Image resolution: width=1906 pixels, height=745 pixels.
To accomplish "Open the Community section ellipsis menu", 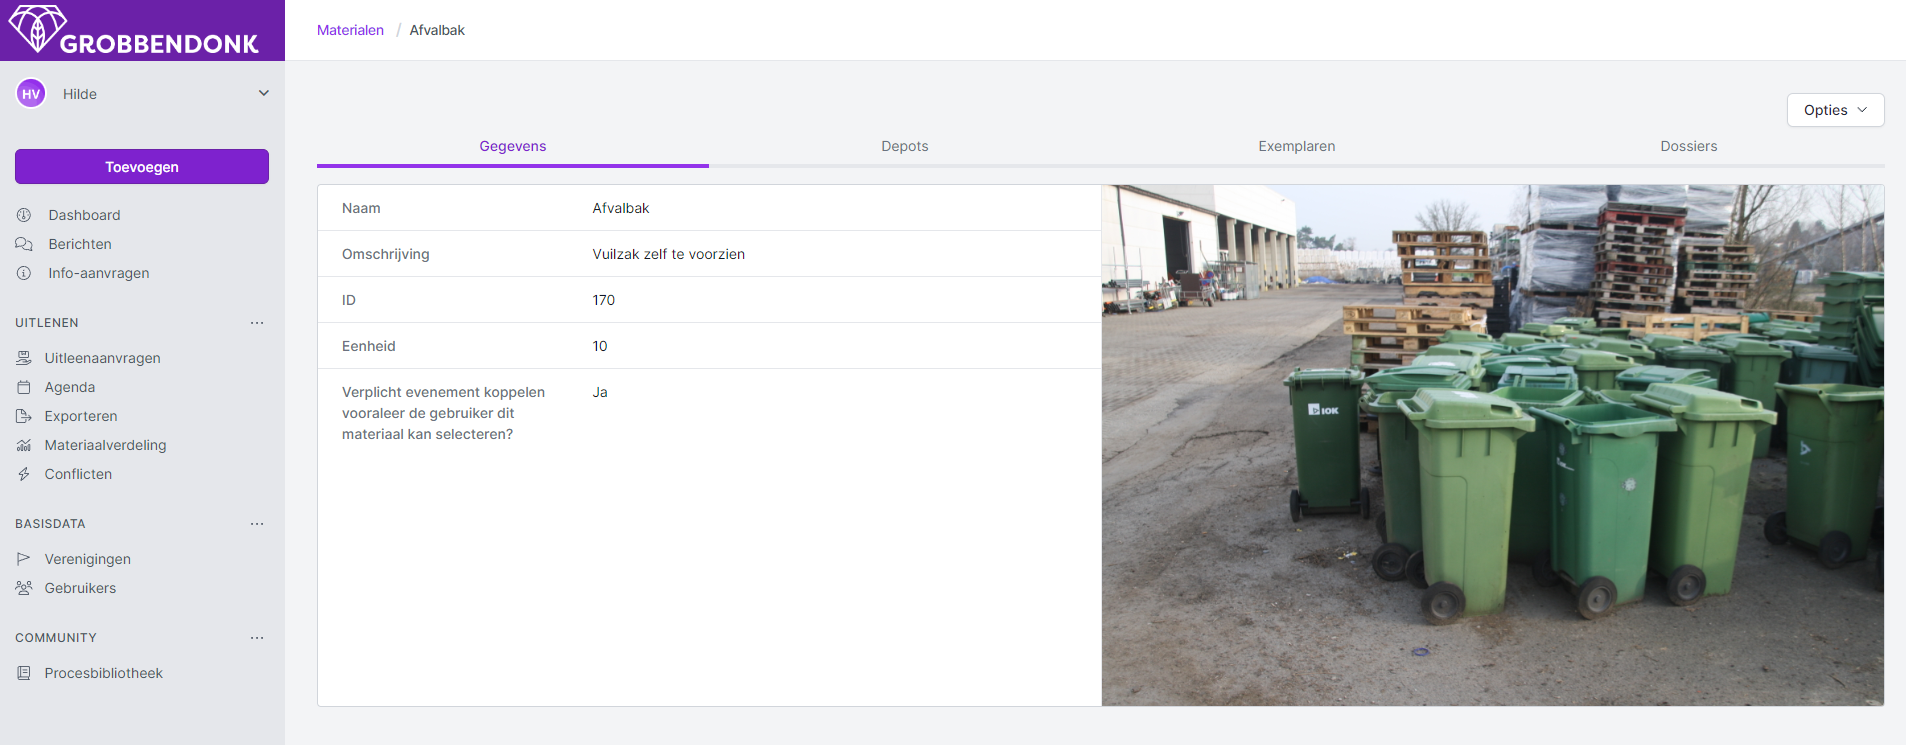I will point(257,638).
